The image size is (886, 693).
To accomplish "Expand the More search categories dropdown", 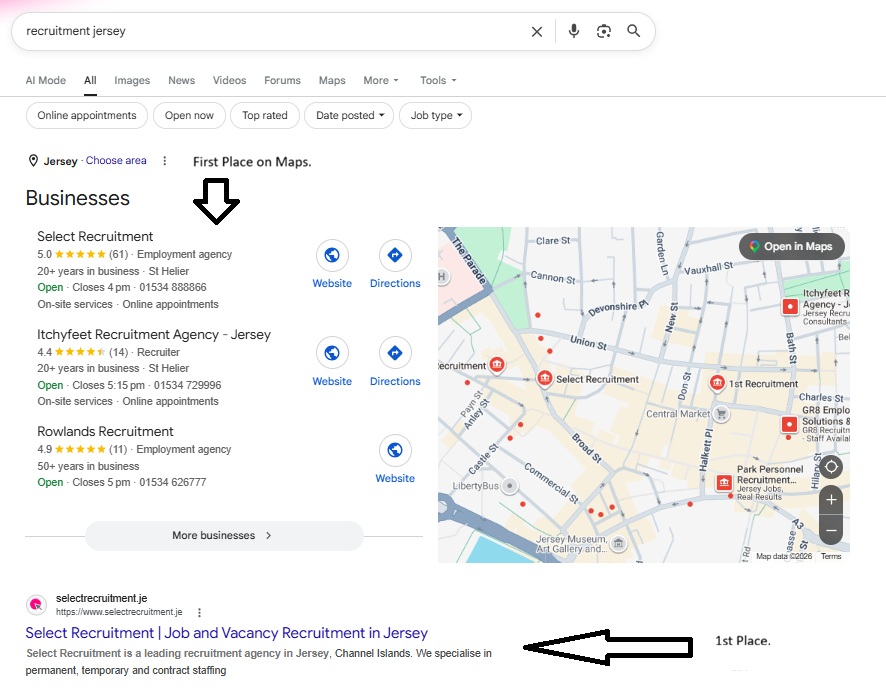I will pyautogui.click(x=381, y=80).
